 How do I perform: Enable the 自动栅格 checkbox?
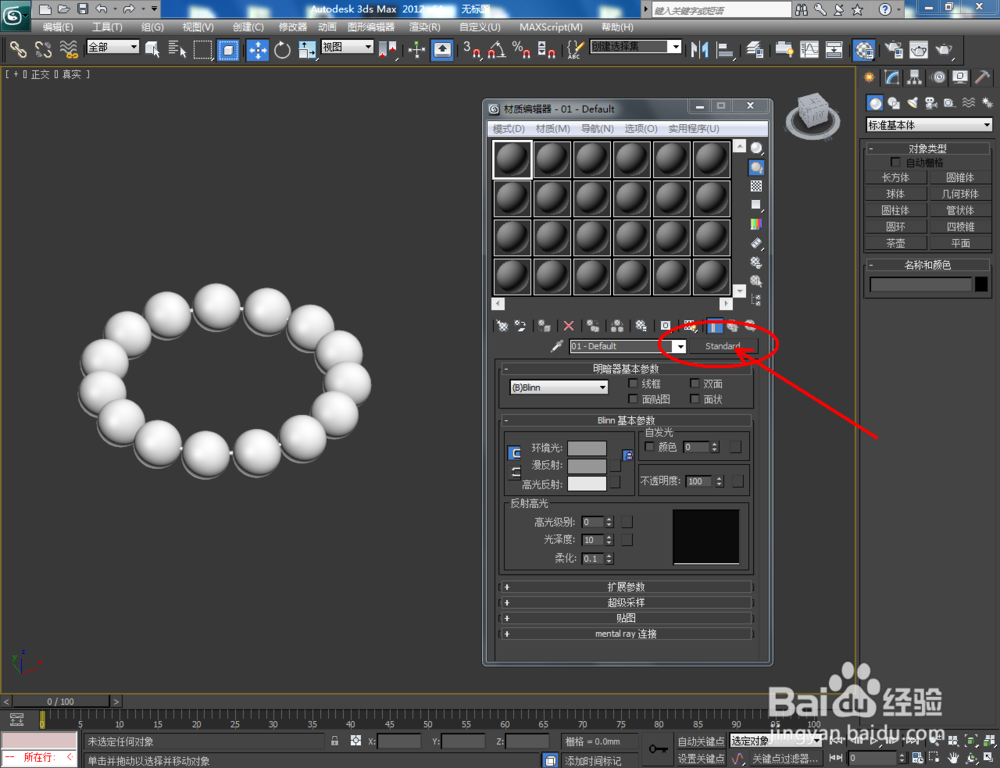896,162
